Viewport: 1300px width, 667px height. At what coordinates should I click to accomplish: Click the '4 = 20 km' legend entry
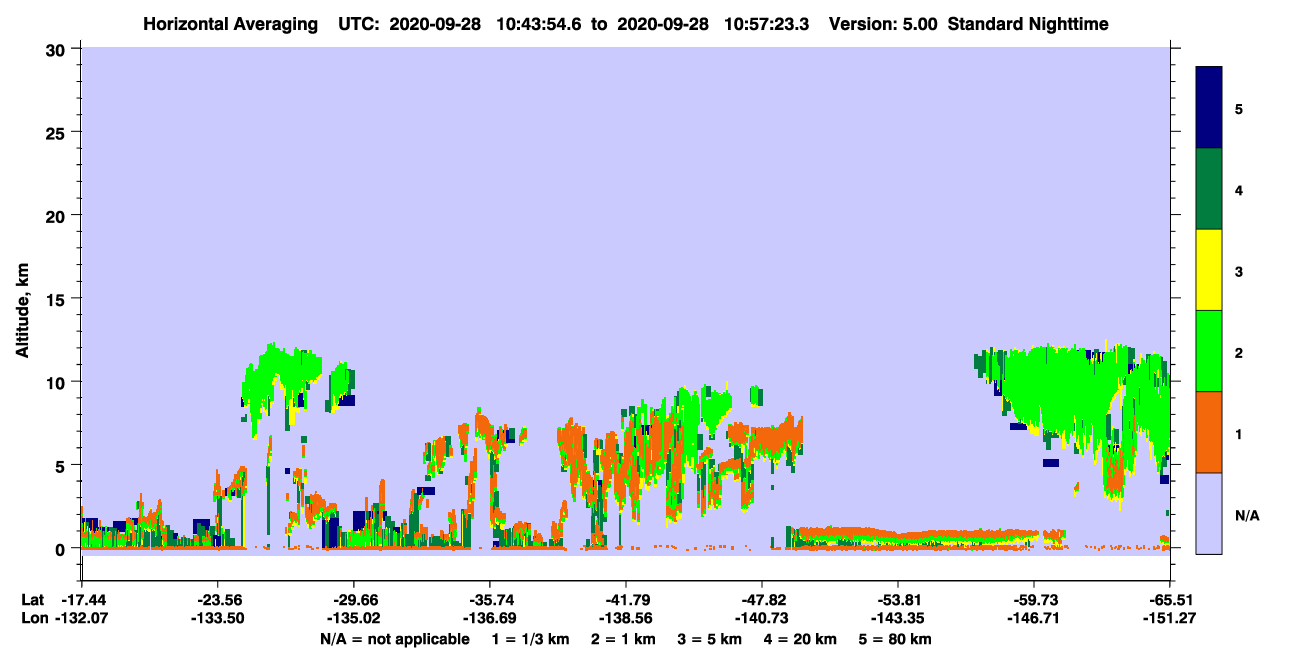point(801,639)
